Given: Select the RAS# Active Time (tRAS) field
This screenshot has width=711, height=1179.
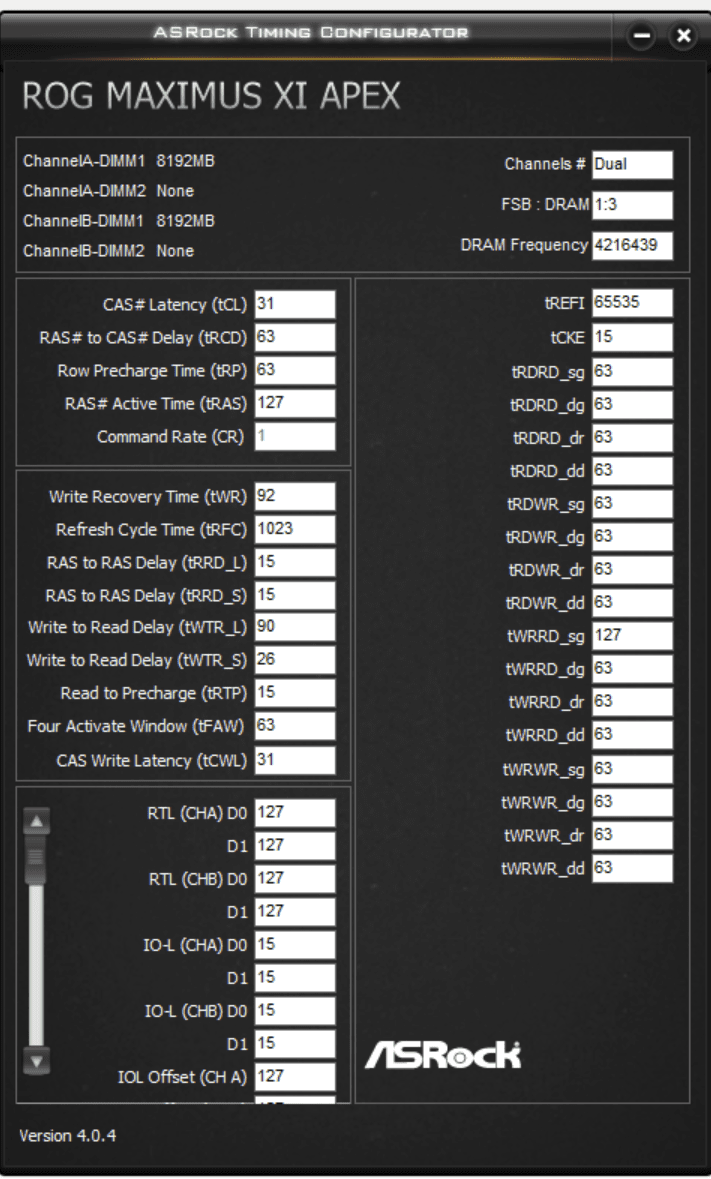Looking at the screenshot, I should coord(295,404).
